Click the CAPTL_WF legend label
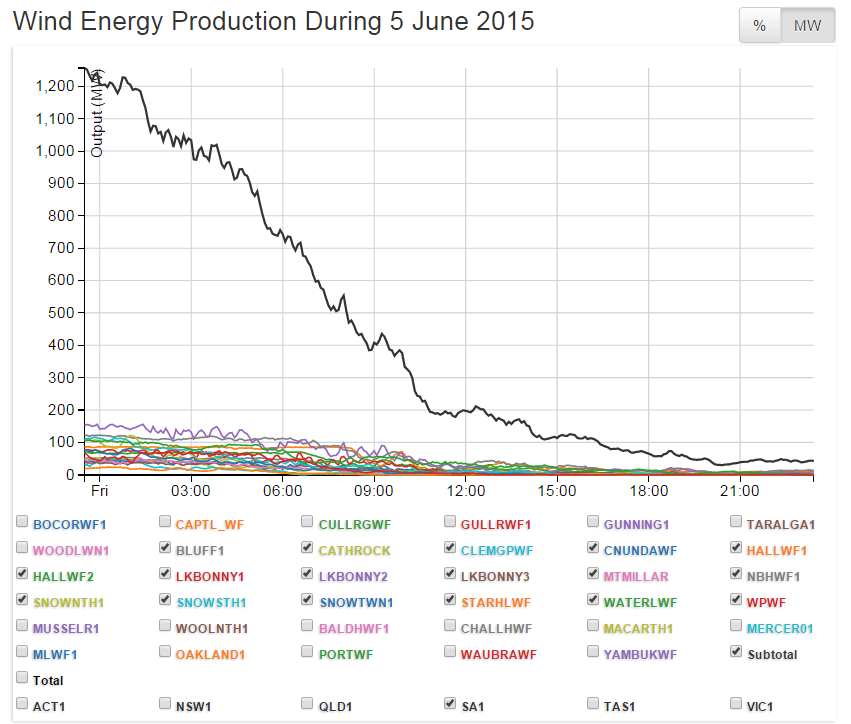 pyautogui.click(x=208, y=524)
